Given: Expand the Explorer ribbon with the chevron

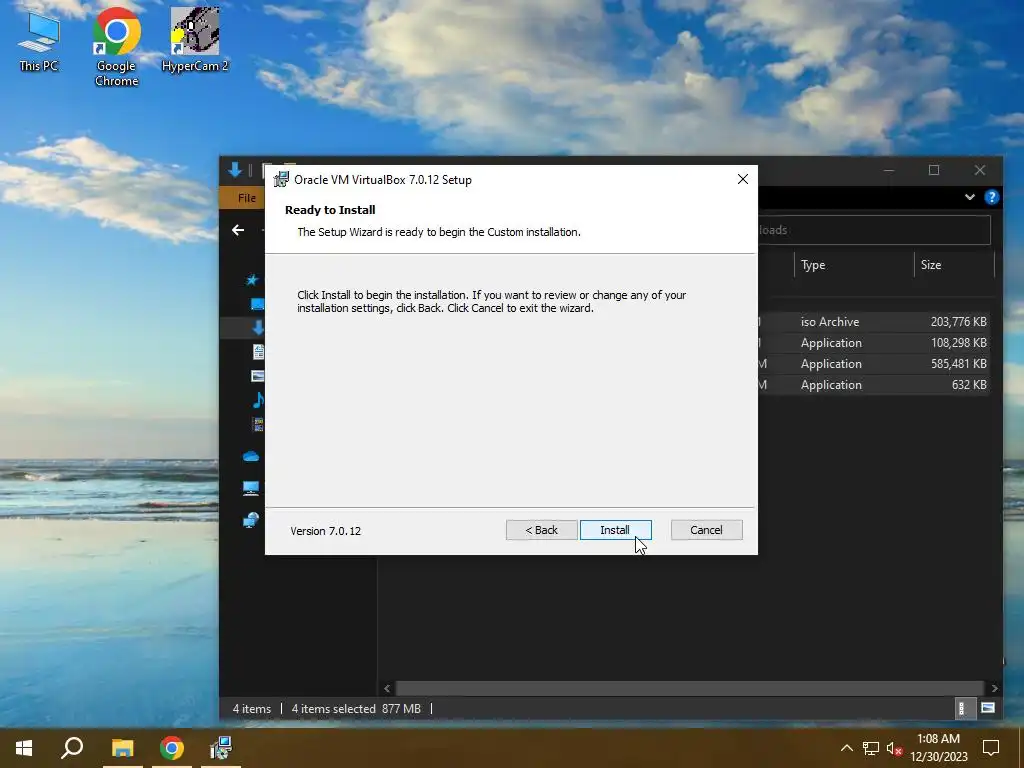Looking at the screenshot, I should coord(970,197).
